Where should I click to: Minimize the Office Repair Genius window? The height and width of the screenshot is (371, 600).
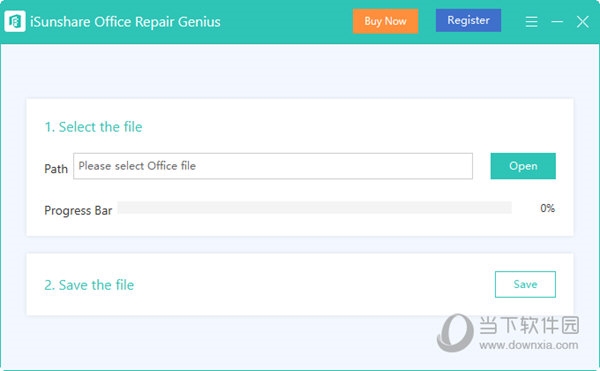557,21
